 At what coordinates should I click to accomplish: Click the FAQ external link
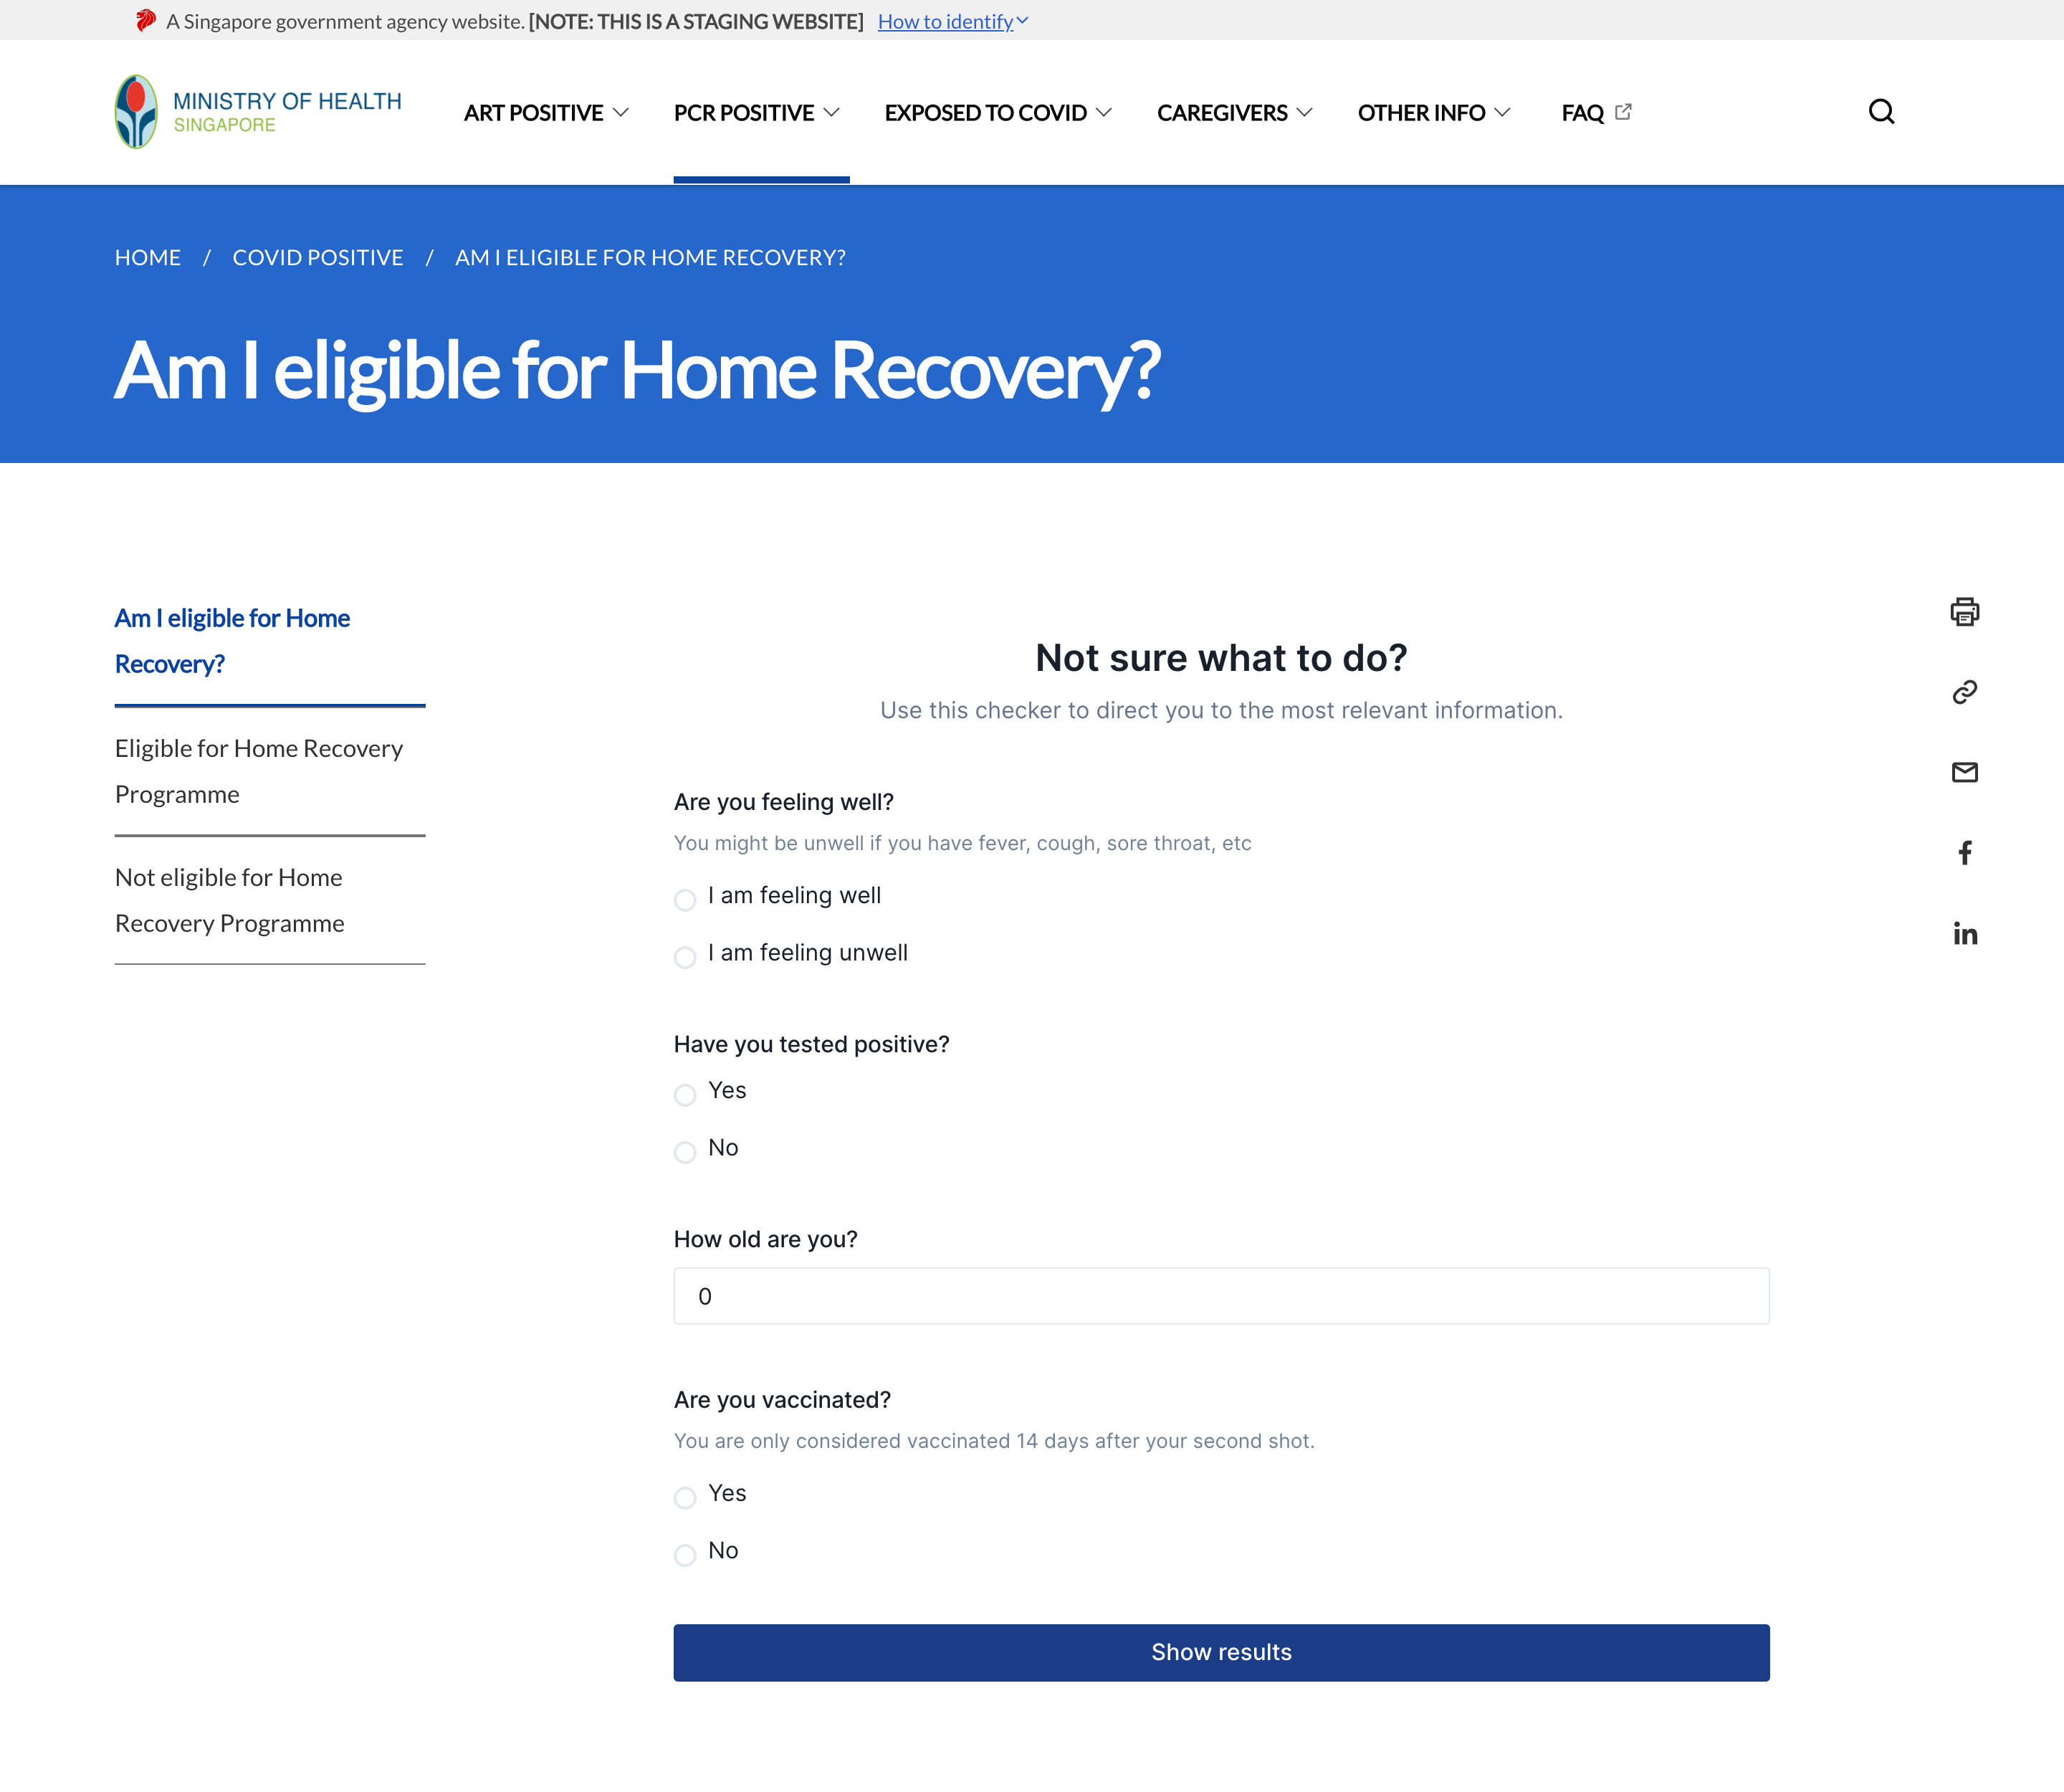click(x=1595, y=110)
